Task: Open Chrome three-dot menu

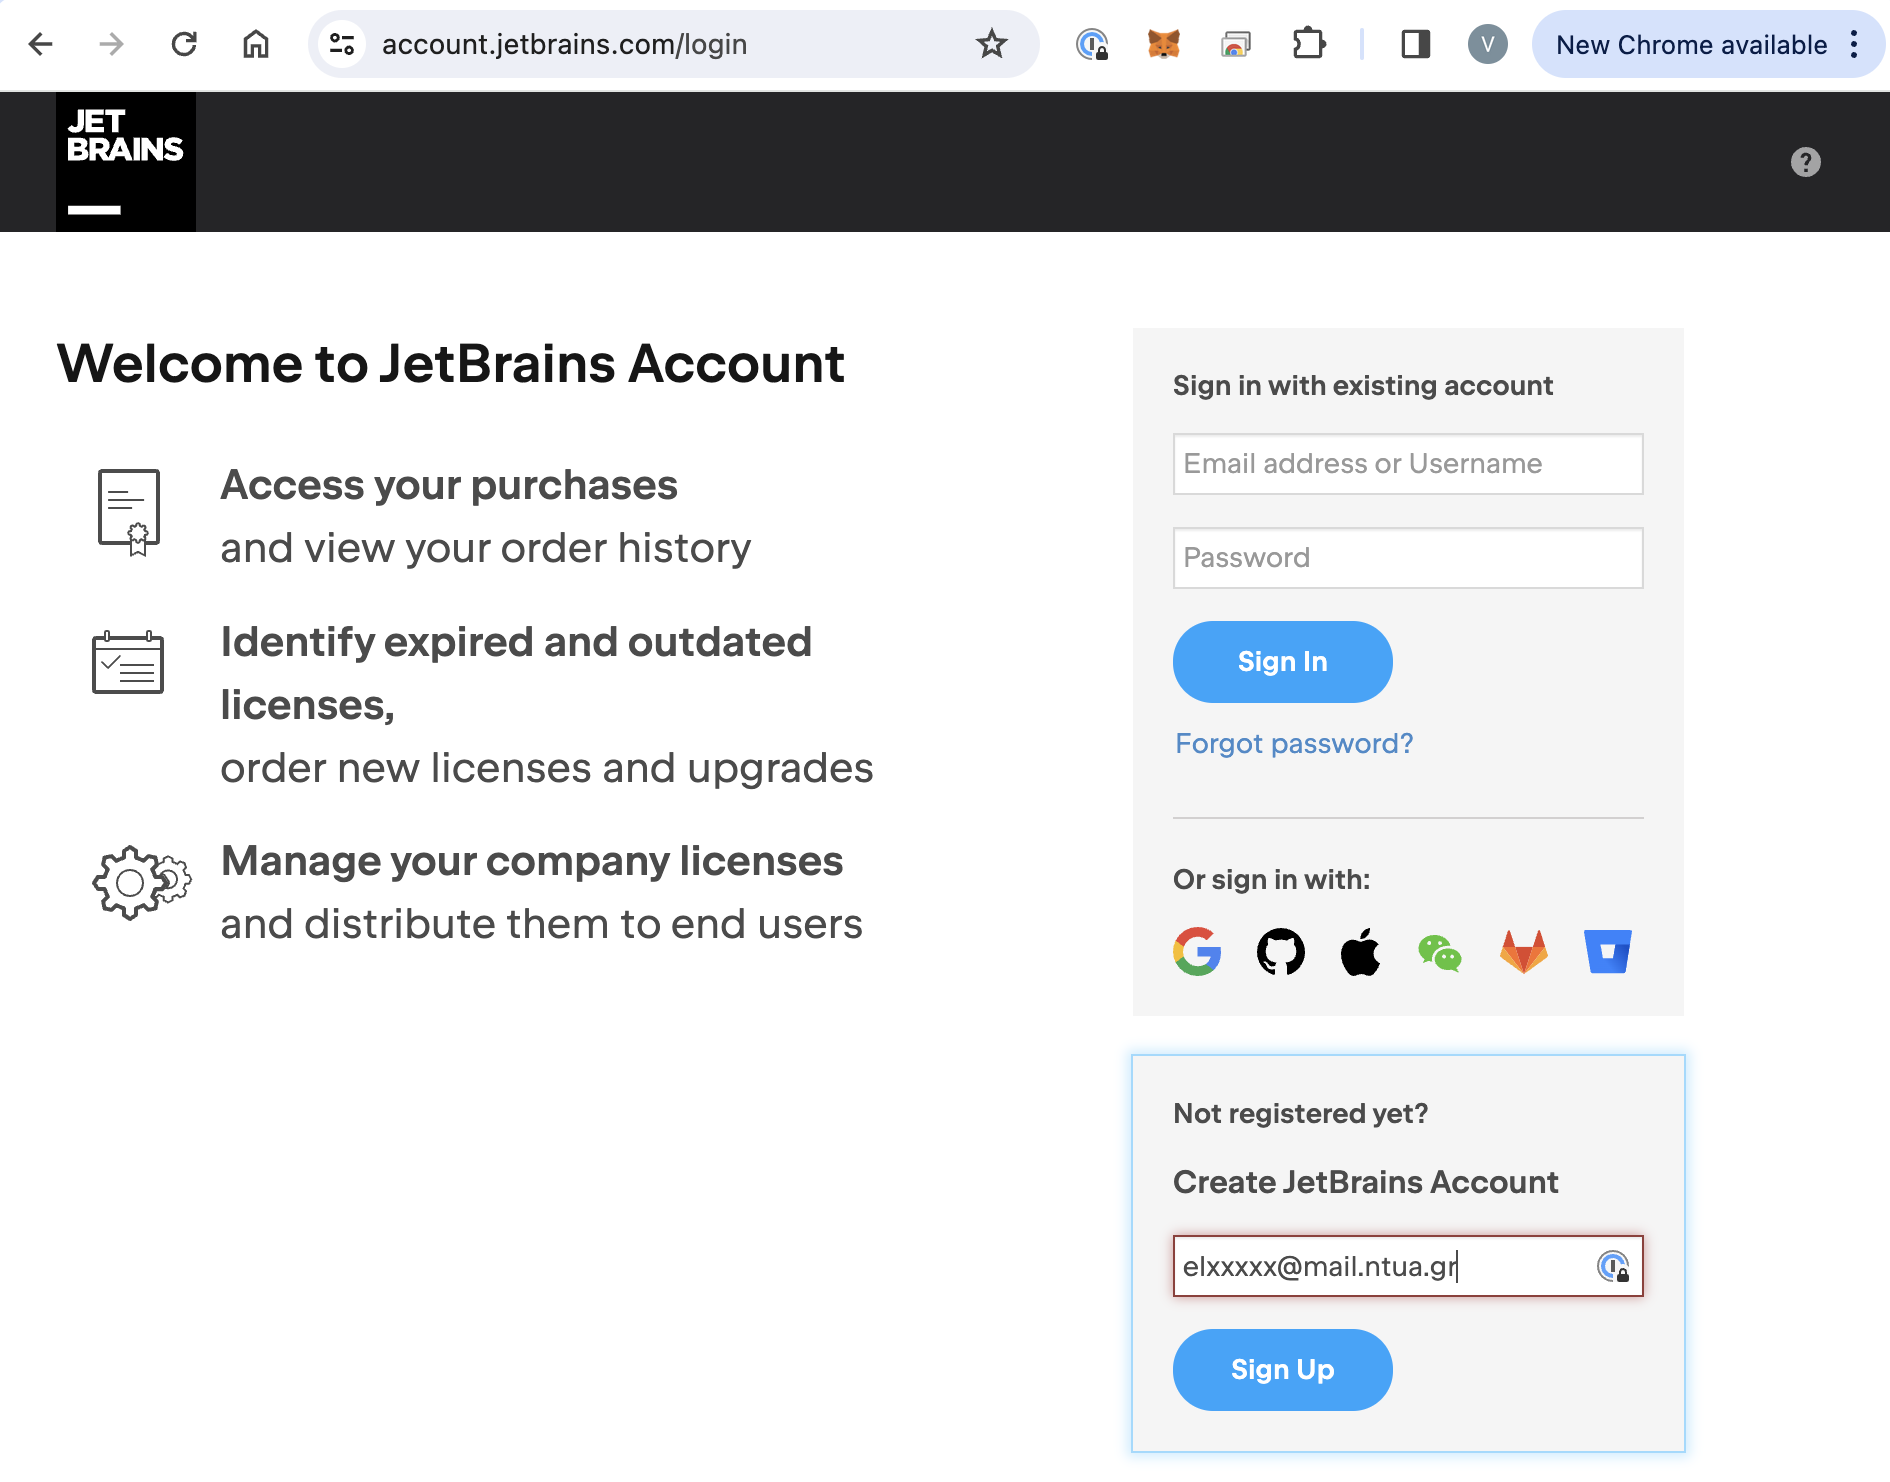Action: click(x=1854, y=44)
